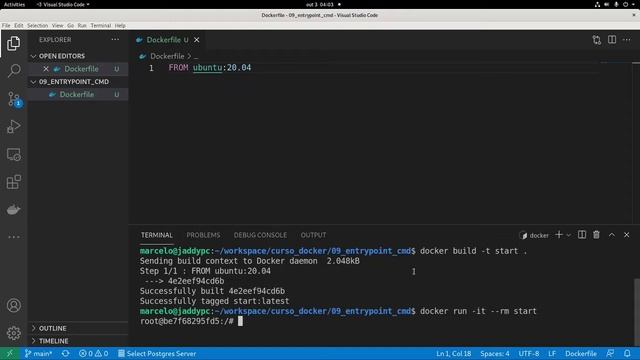Select Dockerfile entry under Open Editors
The image size is (640, 360).
(78, 69)
